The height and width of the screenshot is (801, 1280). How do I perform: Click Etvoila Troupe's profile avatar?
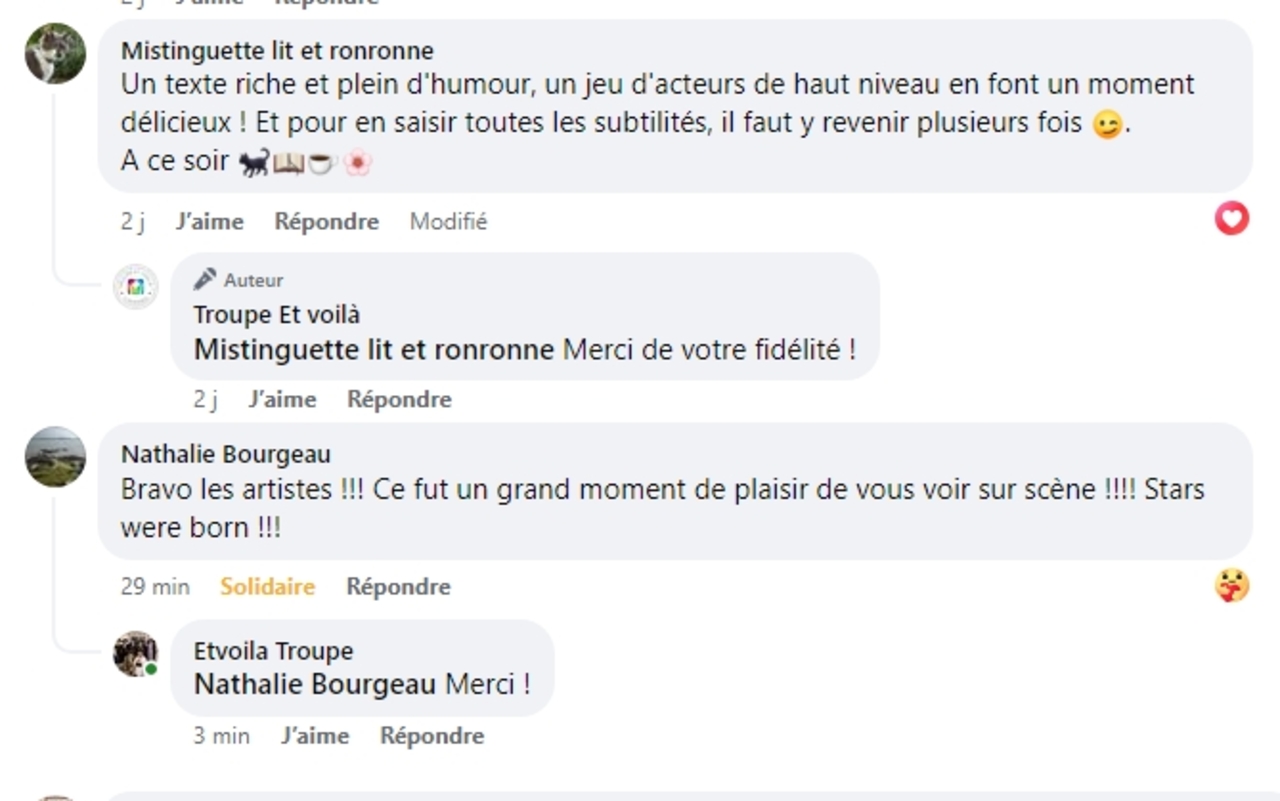point(135,654)
